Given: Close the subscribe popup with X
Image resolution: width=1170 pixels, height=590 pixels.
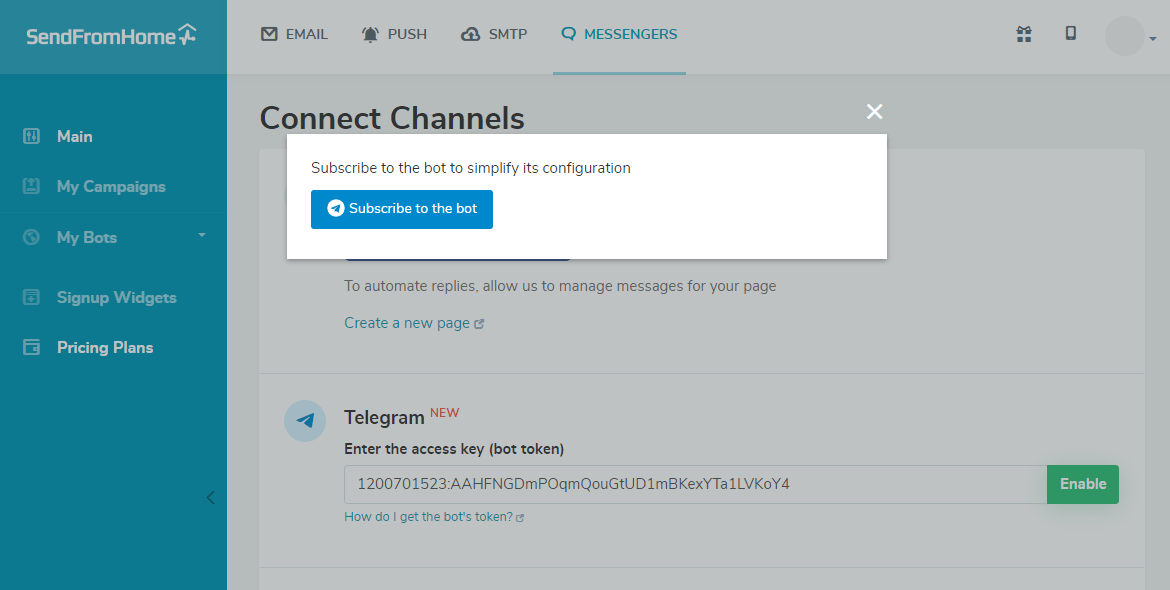Looking at the screenshot, I should [875, 112].
